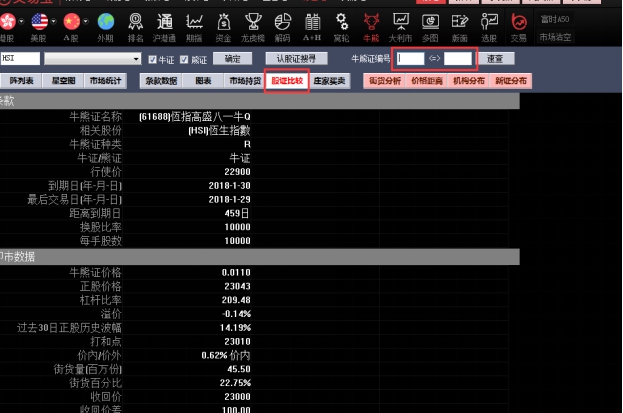Click the first 牛熊证编号 input field
The height and width of the screenshot is (413, 623).
(411, 59)
